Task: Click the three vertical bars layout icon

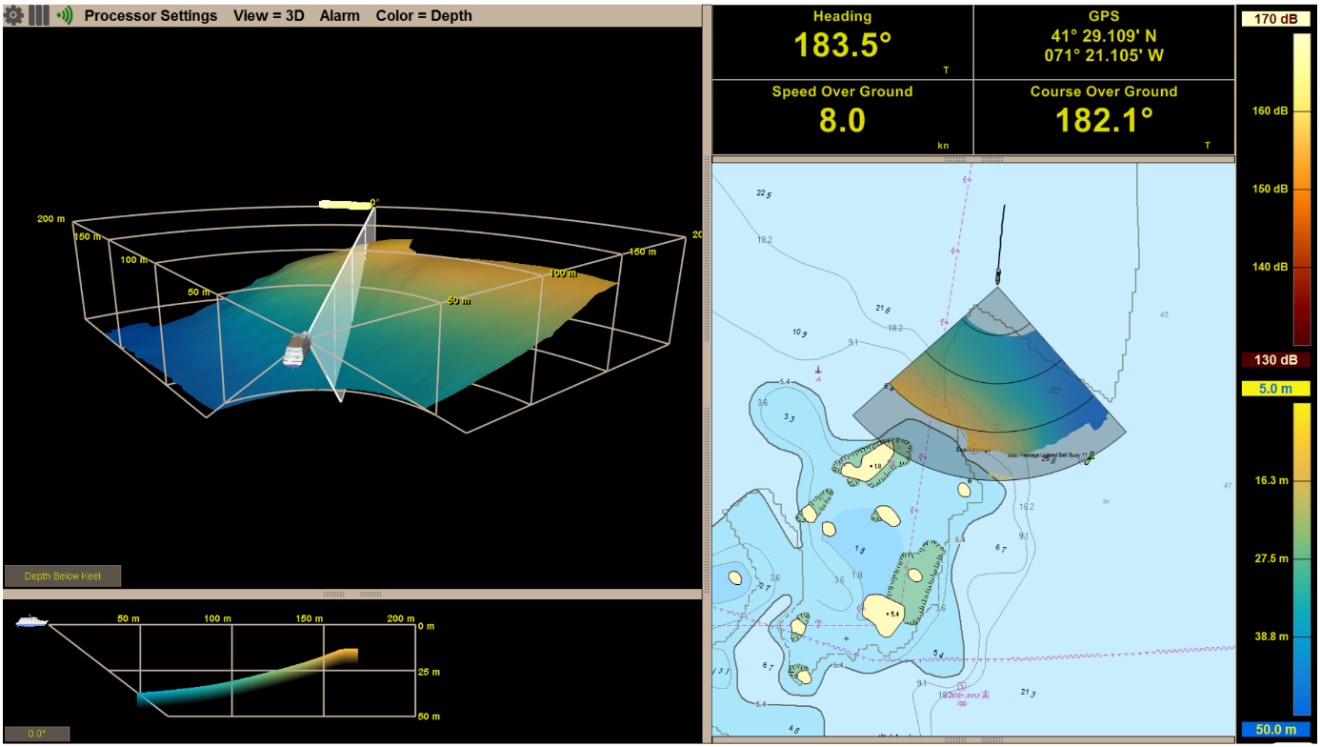Action: click(x=39, y=16)
